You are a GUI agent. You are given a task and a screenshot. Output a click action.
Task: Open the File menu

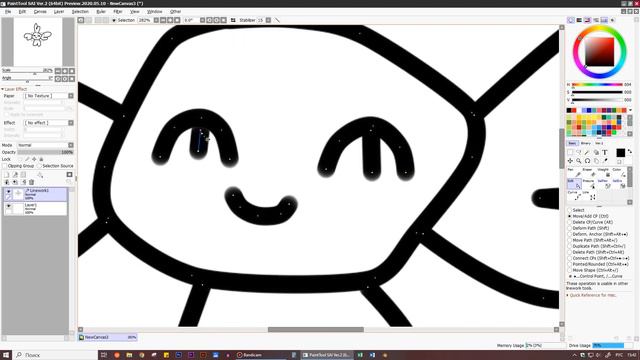[x=8, y=12]
